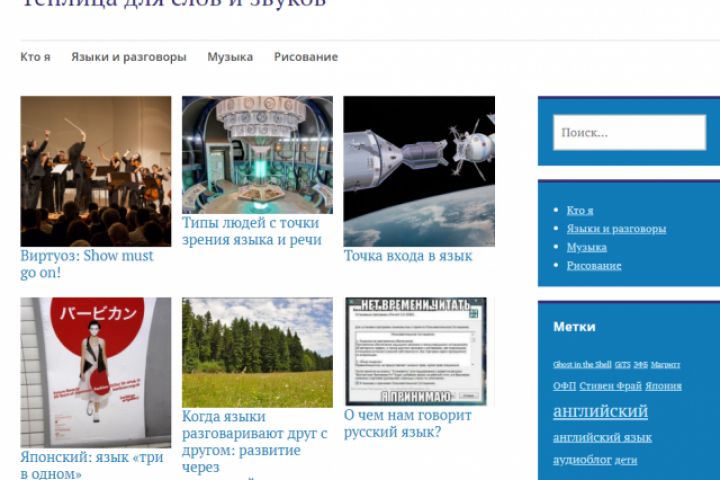Select the 'дети' tag
Image resolution: width=720 pixels, height=480 pixels.
(625, 460)
